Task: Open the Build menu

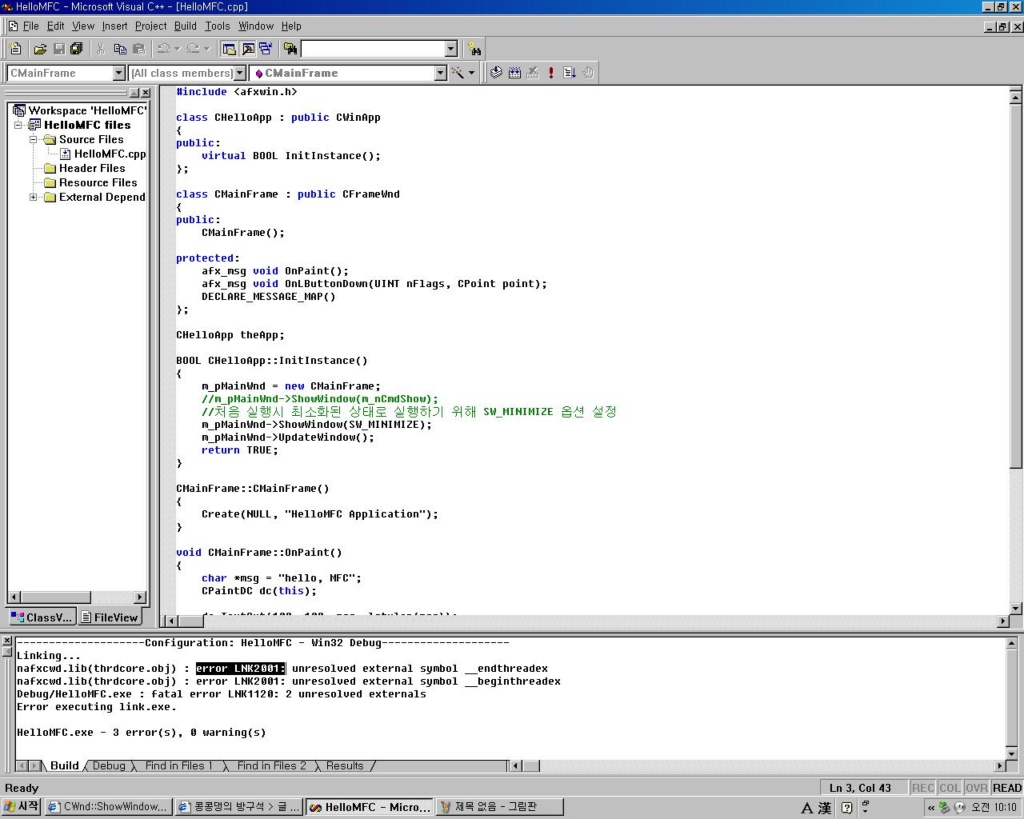Action: click(x=185, y=26)
